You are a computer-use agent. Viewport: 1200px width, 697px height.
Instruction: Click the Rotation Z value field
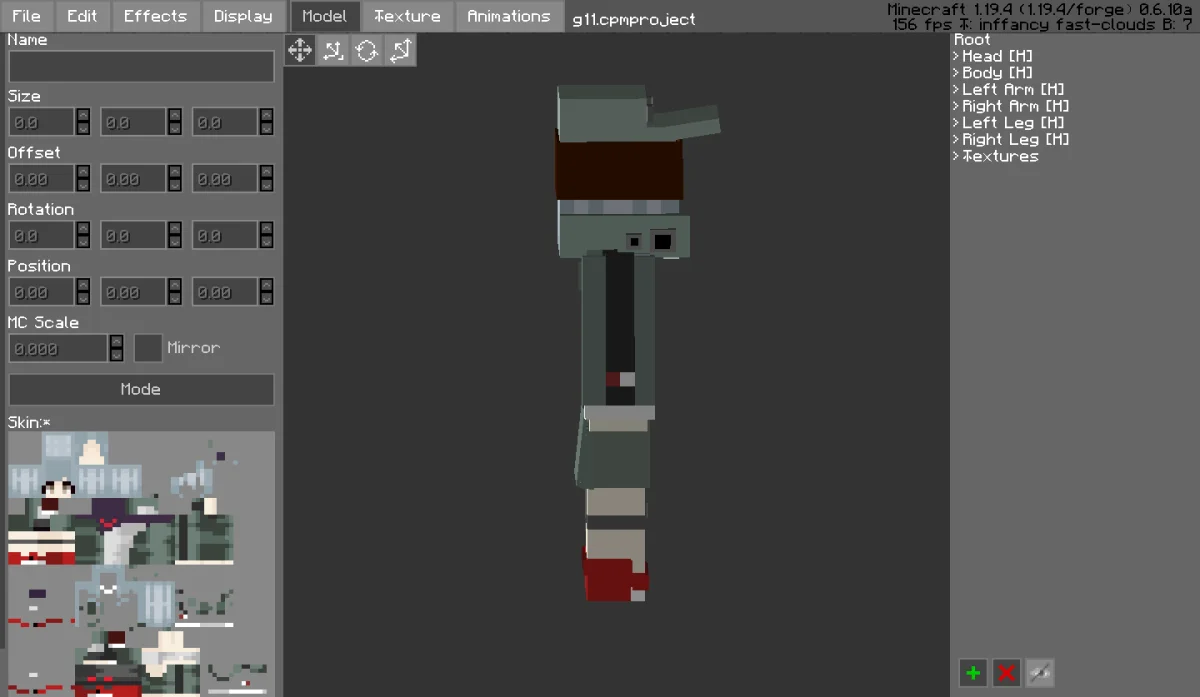pyautogui.click(x=225, y=235)
